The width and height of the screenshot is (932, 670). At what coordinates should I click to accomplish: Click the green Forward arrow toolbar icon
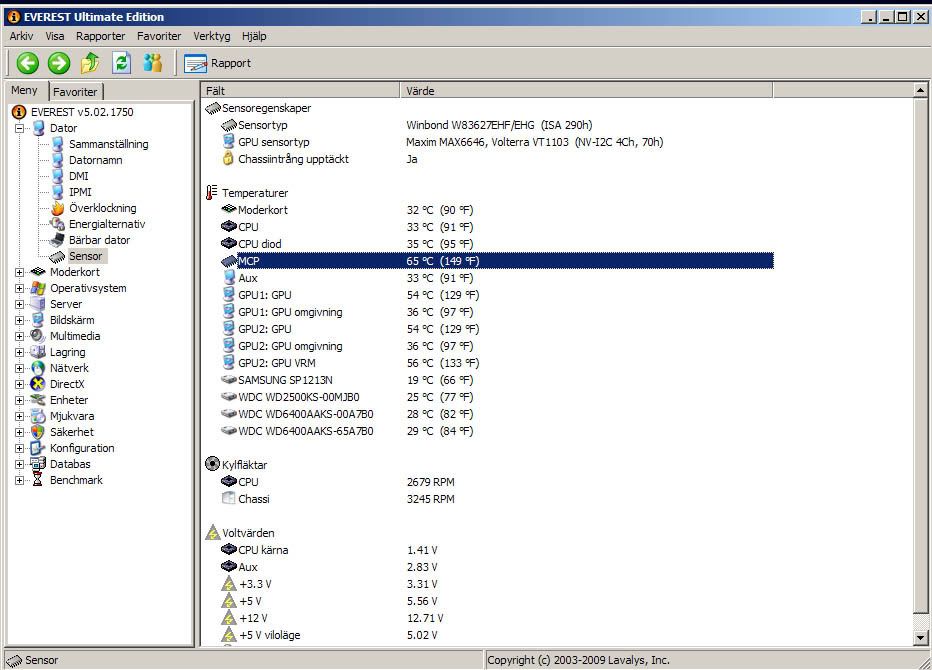click(x=59, y=63)
